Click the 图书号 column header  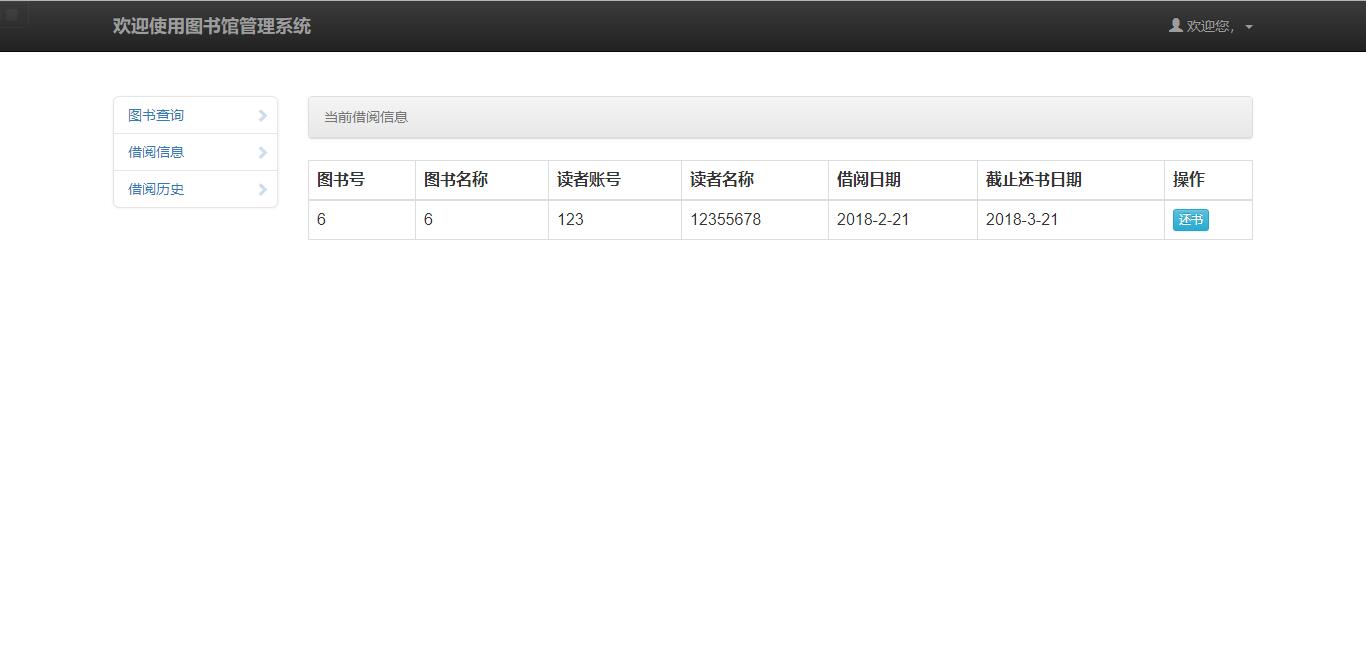[x=362, y=180]
